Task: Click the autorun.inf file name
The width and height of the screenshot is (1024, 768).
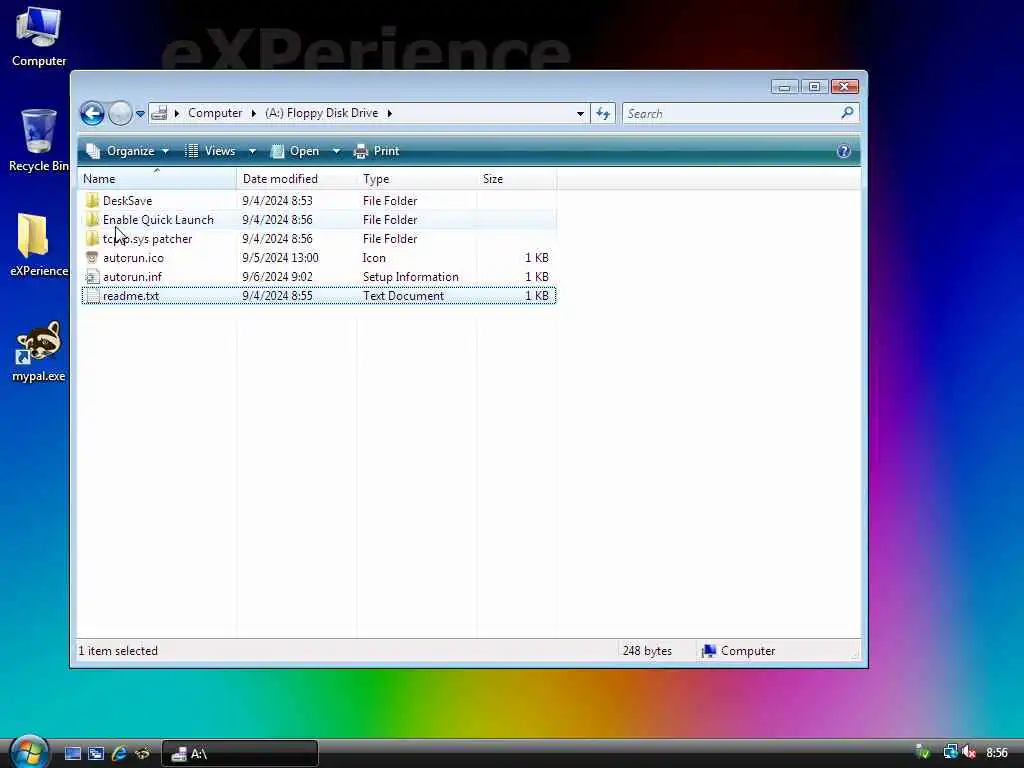Action: point(133,277)
